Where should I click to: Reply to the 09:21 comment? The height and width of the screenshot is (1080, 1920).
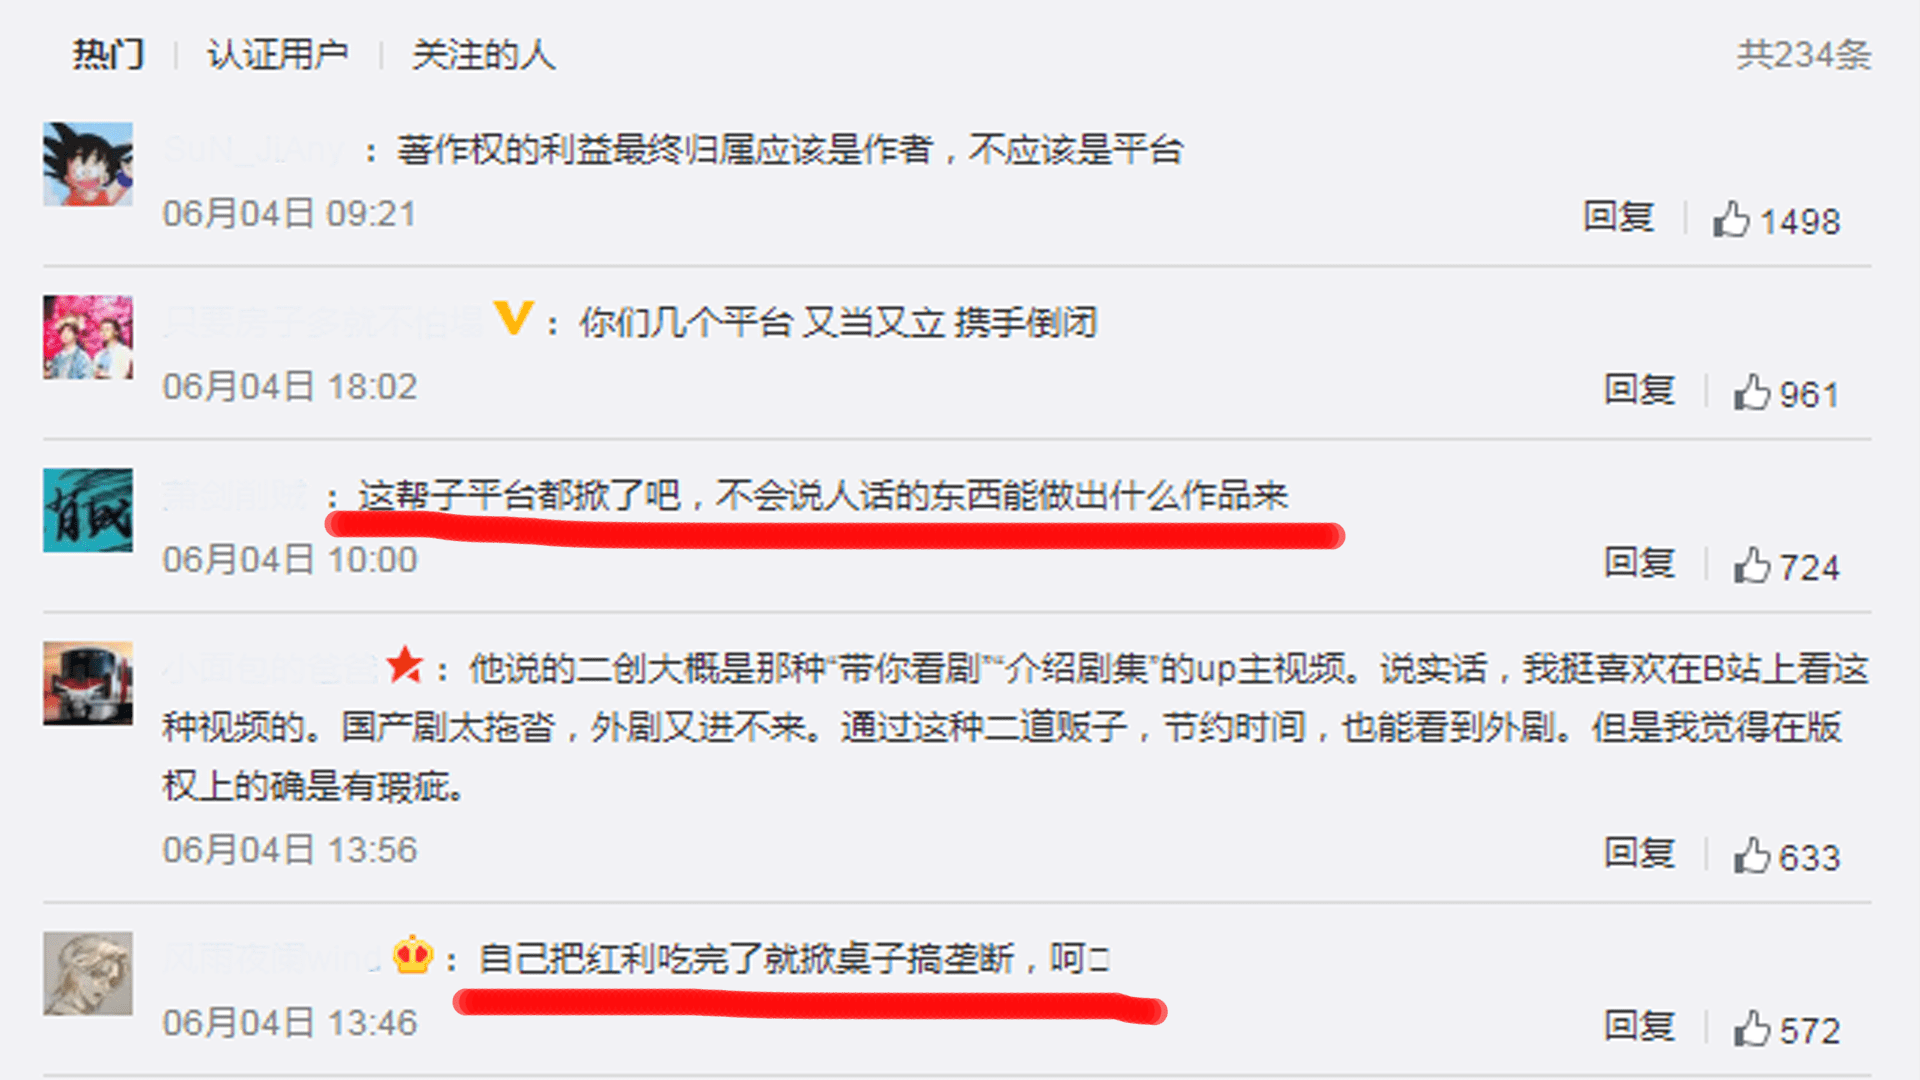click(1618, 217)
